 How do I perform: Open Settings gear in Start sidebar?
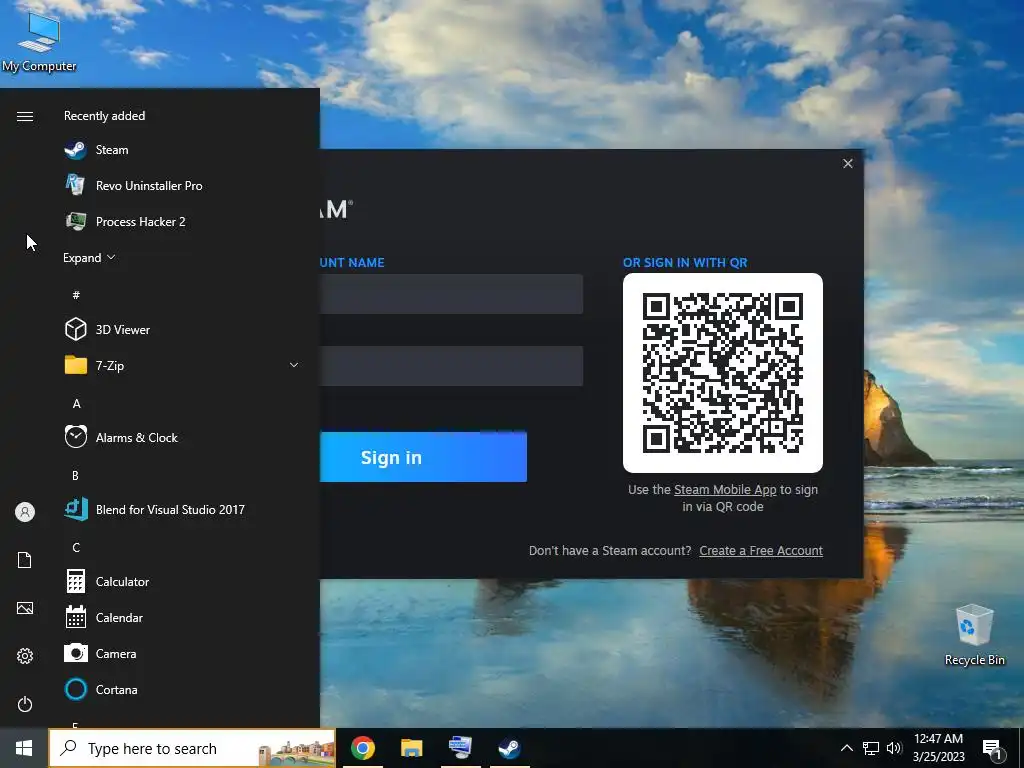pos(25,656)
